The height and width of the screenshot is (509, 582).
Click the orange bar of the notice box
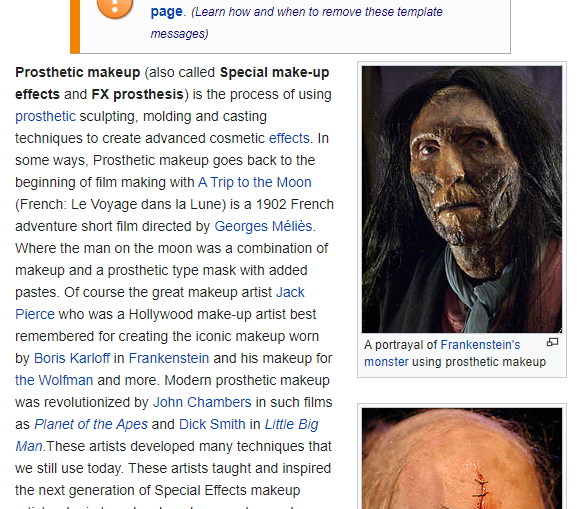pos(75,26)
